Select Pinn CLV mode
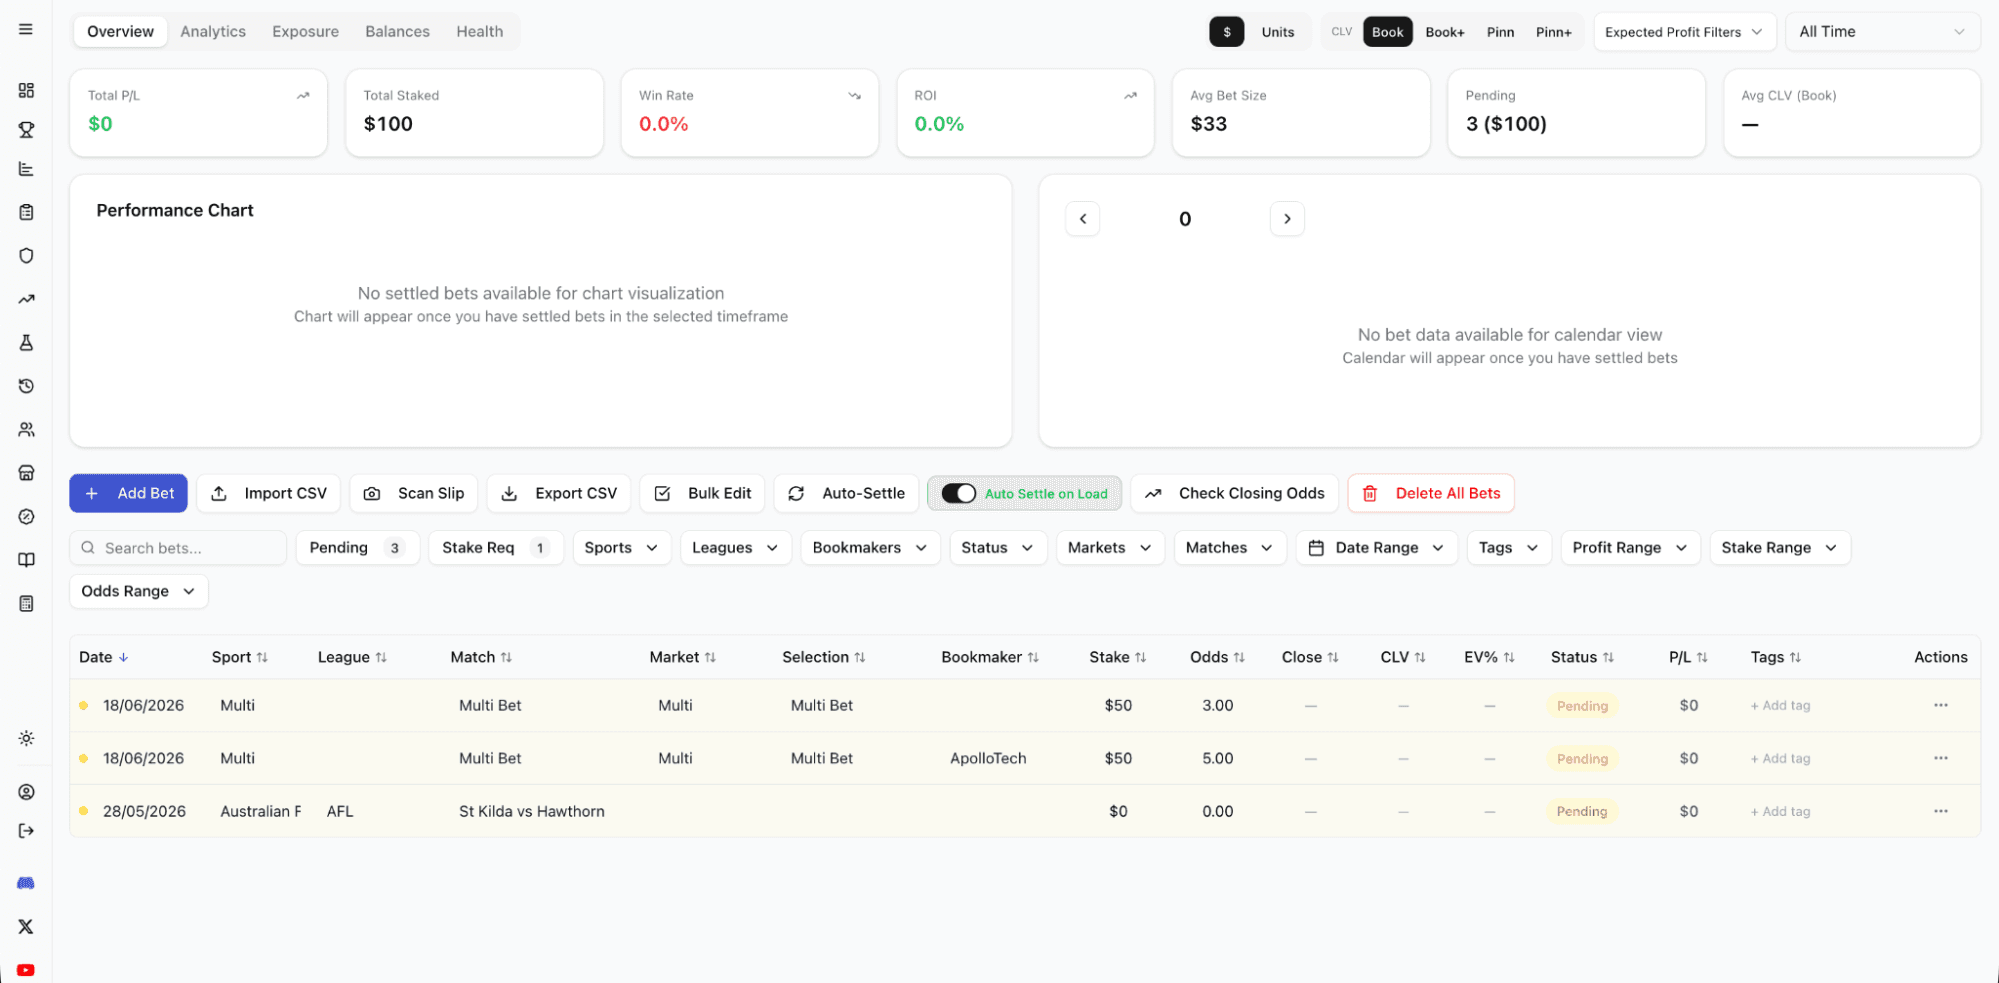The image size is (1999, 983). coord(1500,32)
